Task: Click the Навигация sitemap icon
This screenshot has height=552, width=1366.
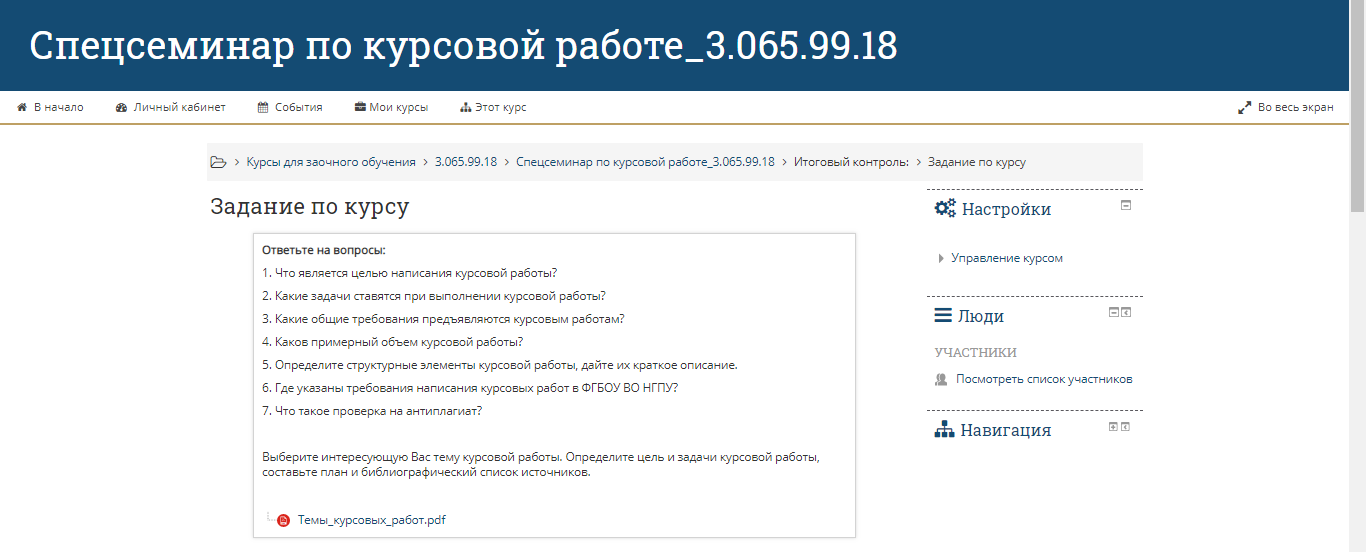Action: pyautogui.click(x=944, y=430)
